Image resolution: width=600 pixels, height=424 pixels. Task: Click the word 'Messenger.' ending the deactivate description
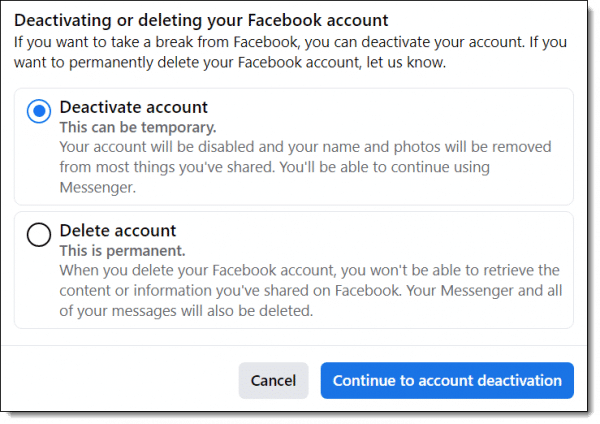(98, 188)
